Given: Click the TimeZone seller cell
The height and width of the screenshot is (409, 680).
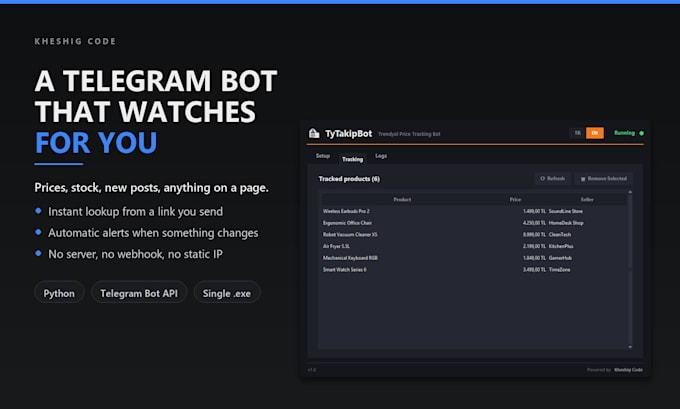Looking at the screenshot, I should pos(559,270).
